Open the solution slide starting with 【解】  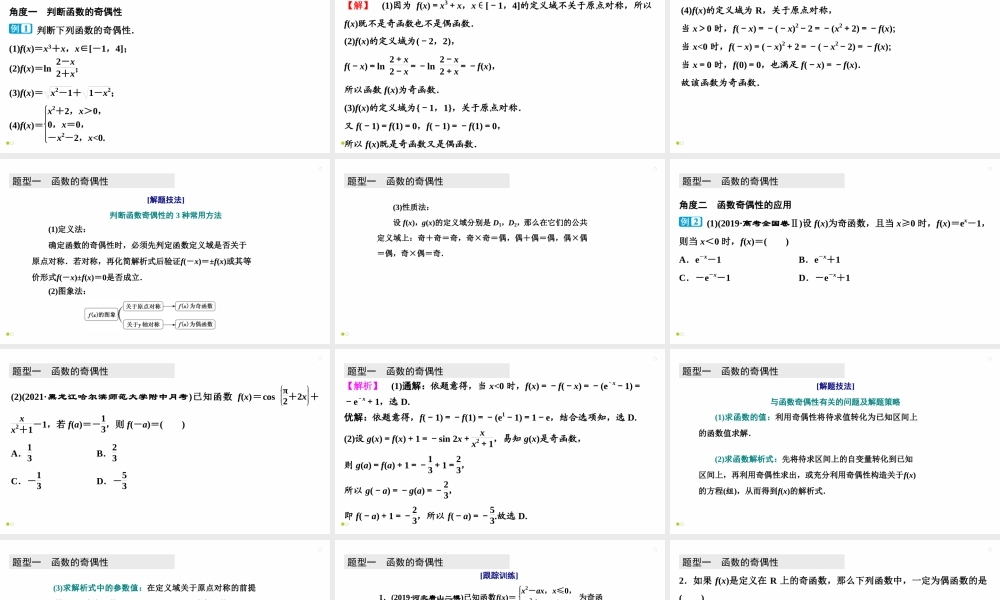click(x=500, y=75)
